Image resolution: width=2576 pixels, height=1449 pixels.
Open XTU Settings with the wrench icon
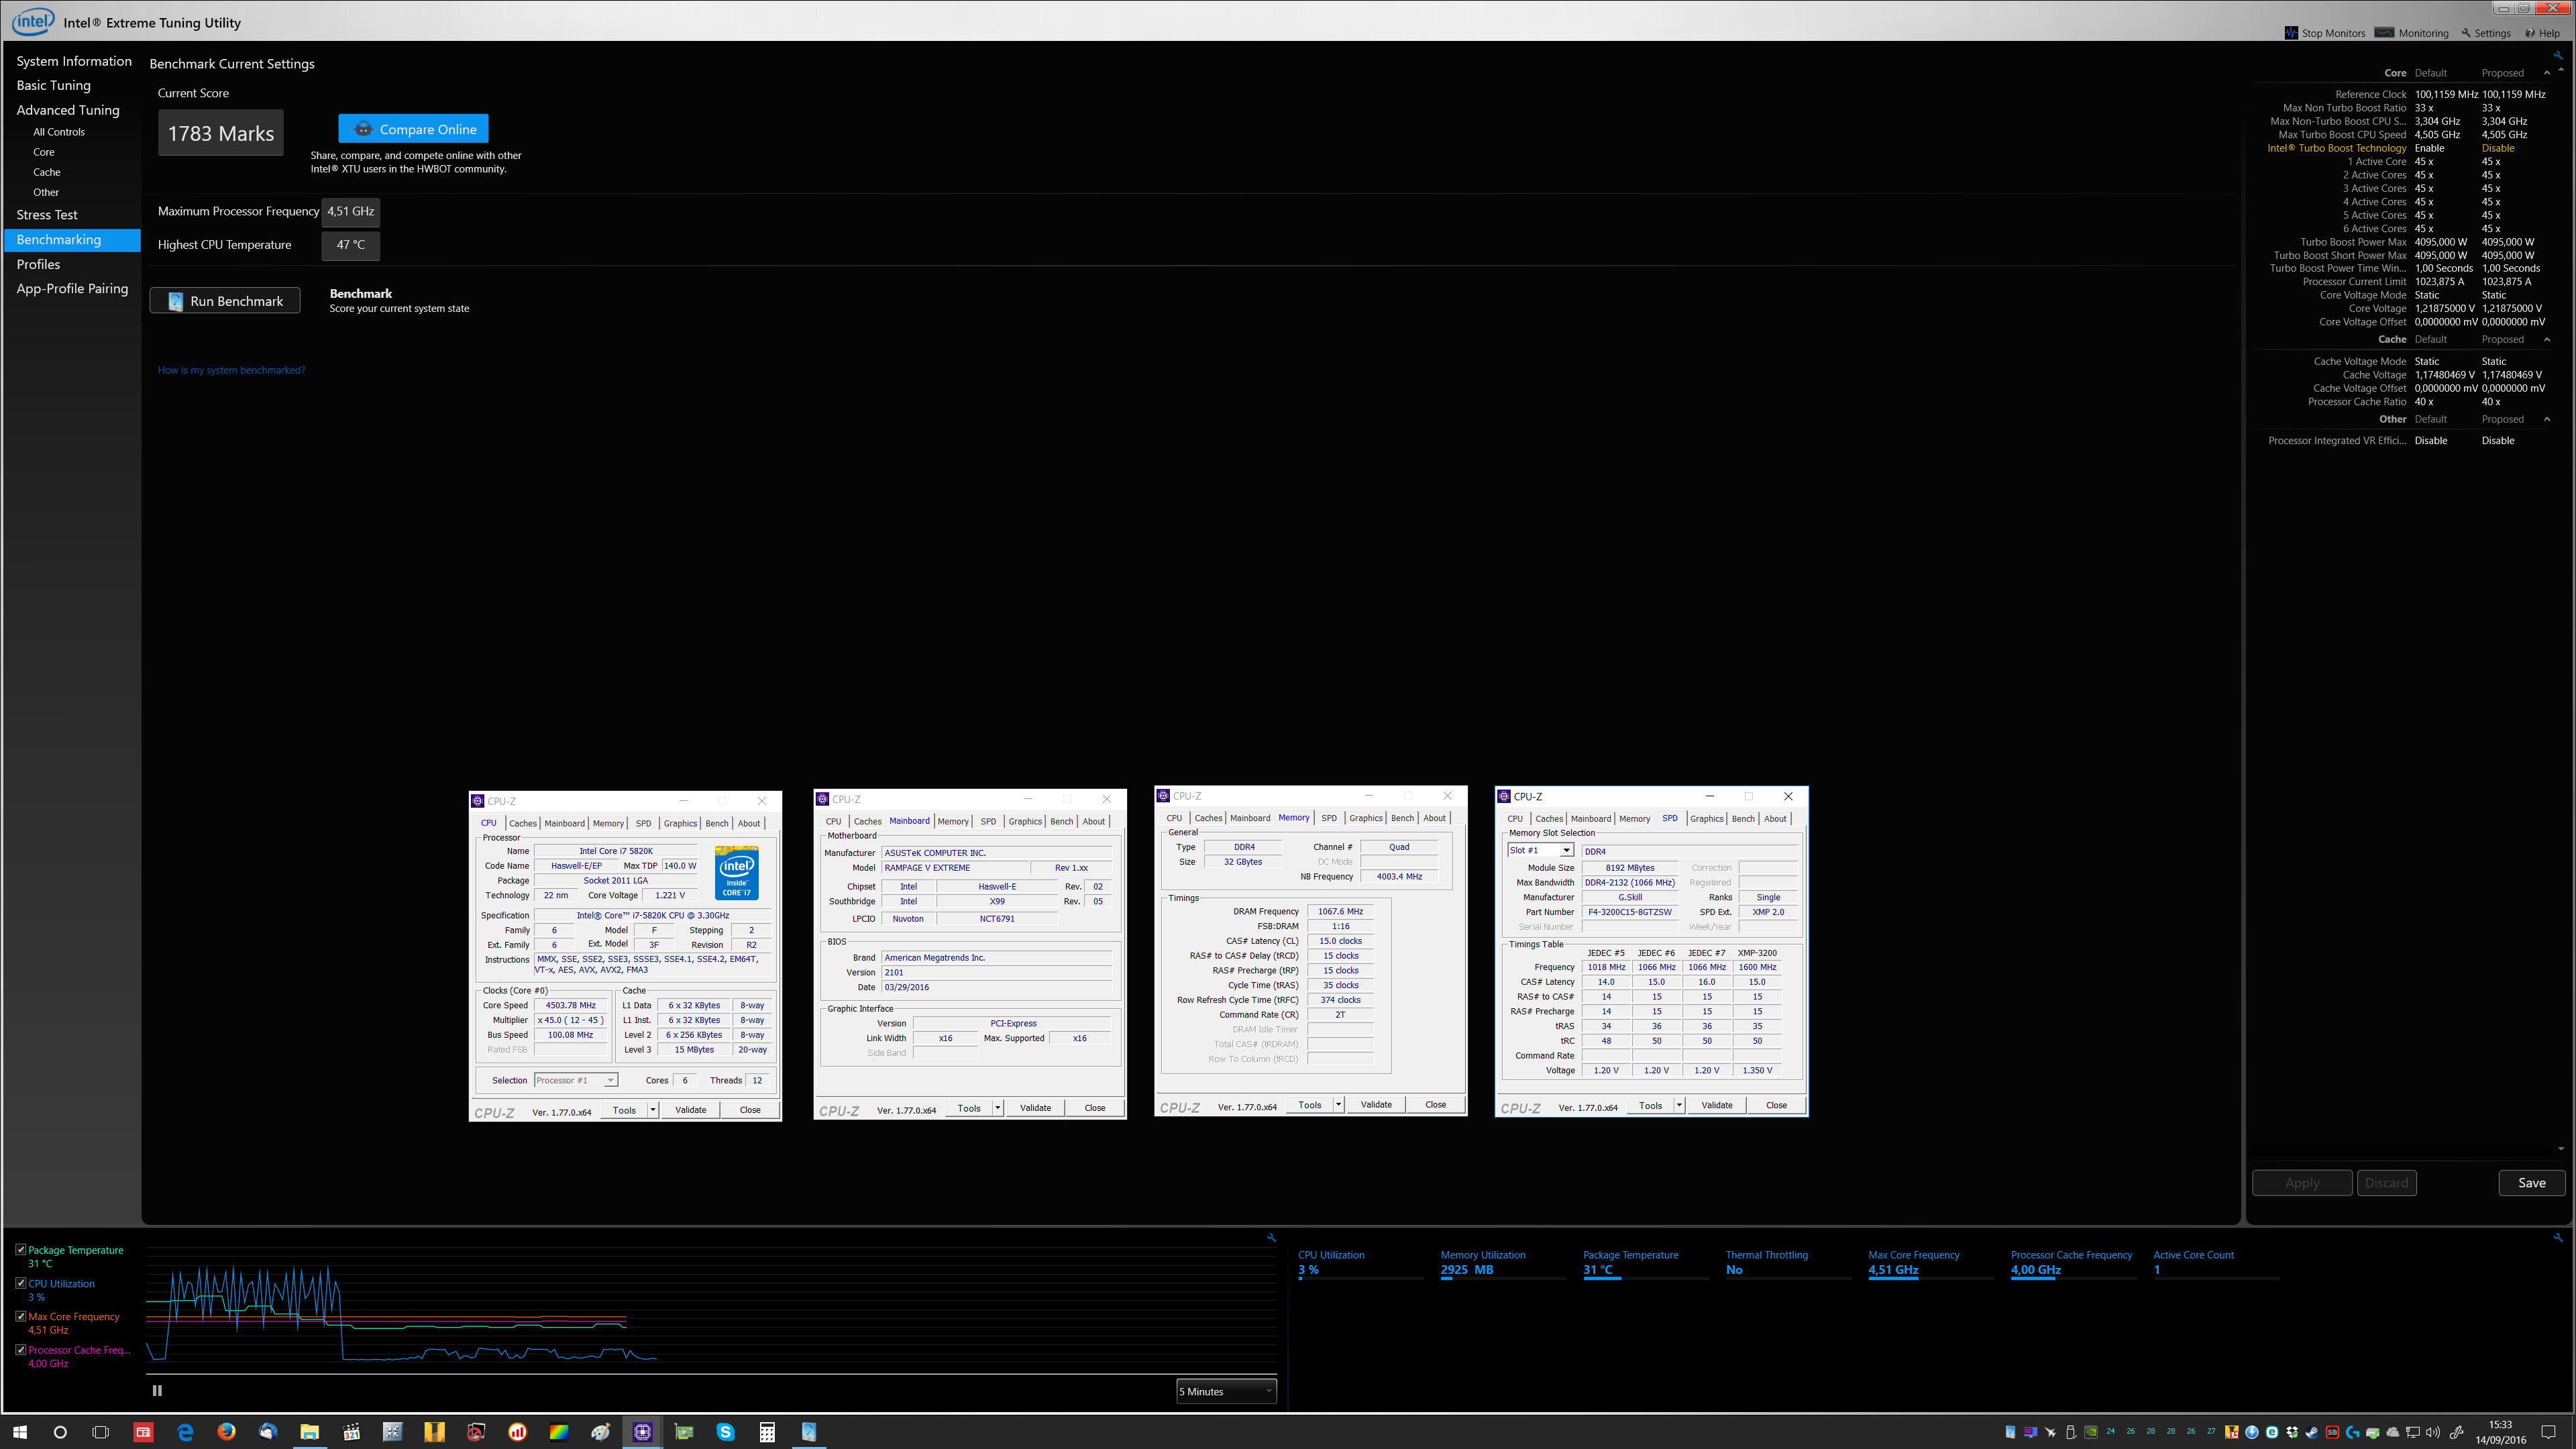(x=2486, y=33)
